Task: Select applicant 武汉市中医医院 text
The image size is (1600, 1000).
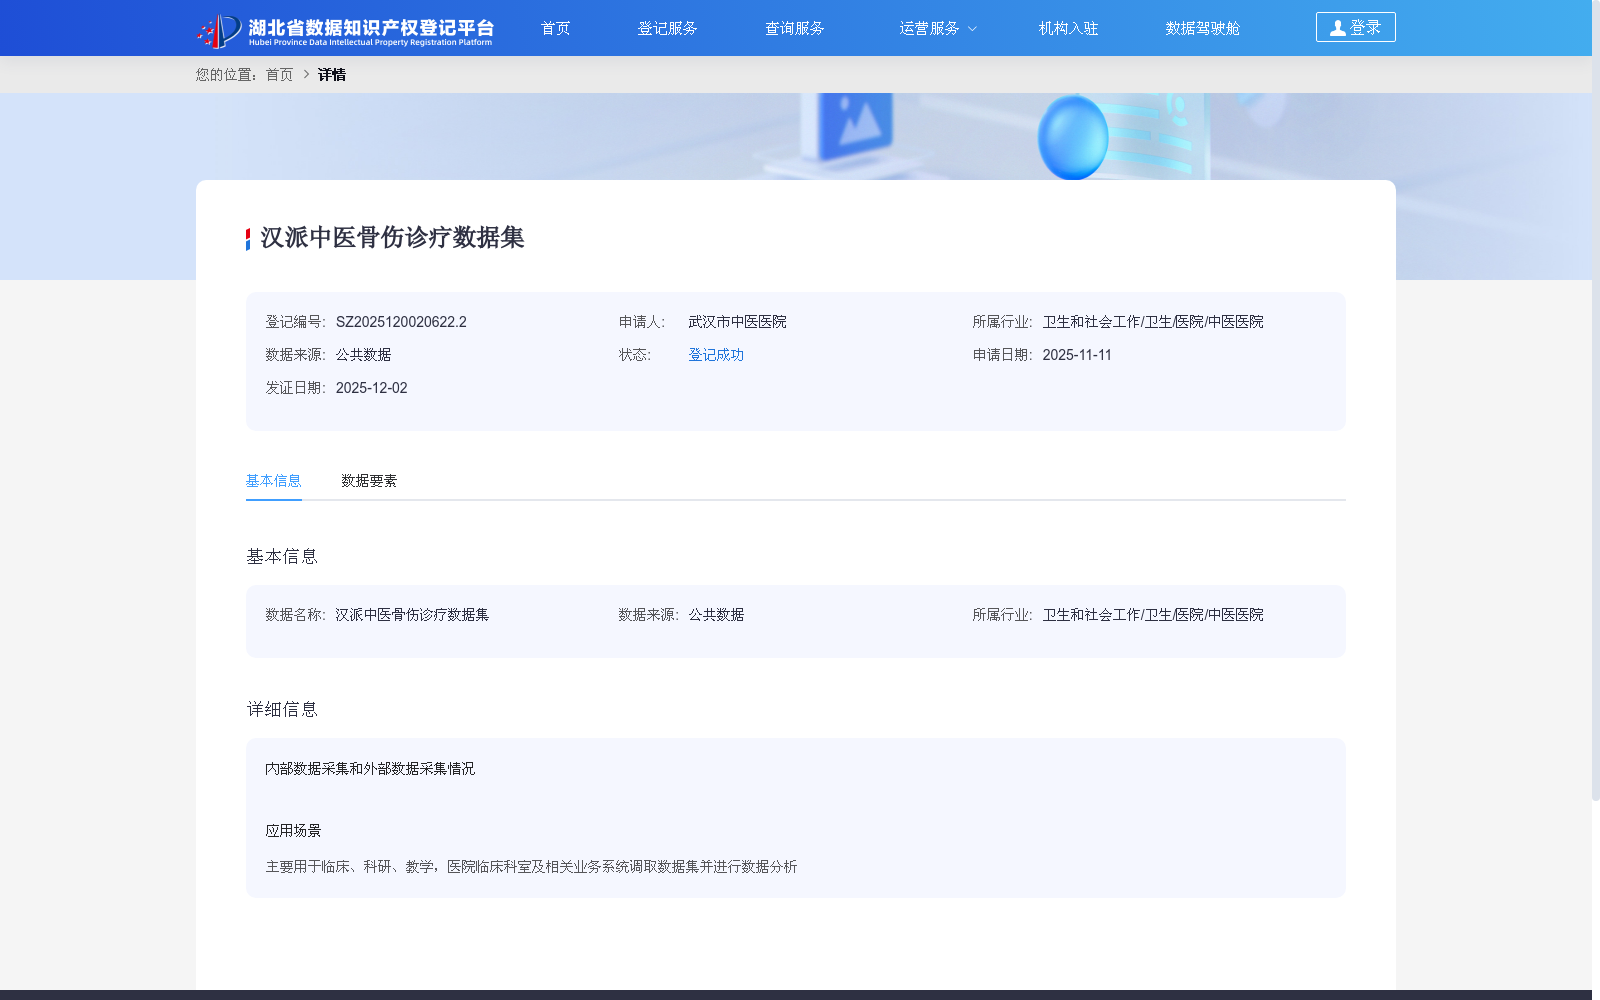Action: (737, 322)
